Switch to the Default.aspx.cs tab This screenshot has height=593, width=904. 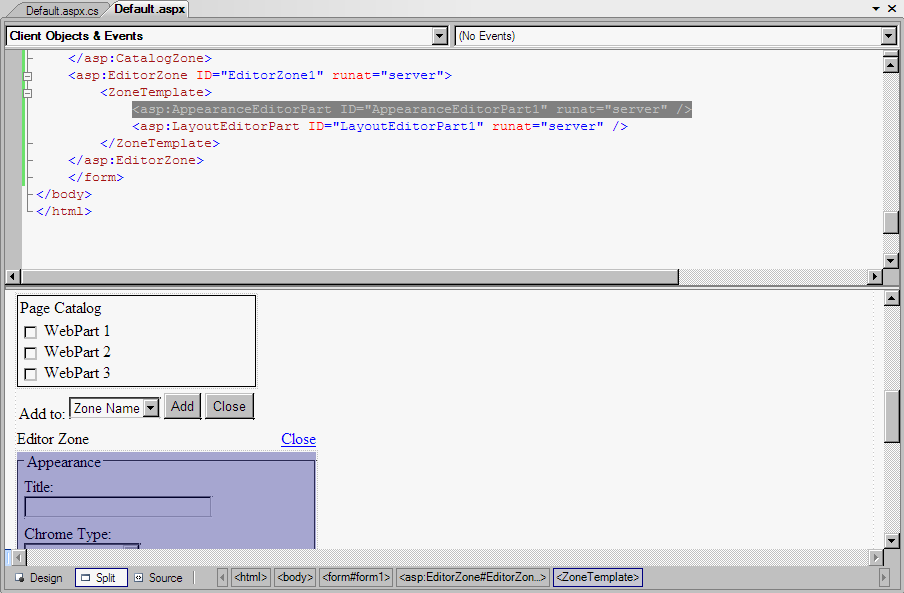[x=61, y=10]
